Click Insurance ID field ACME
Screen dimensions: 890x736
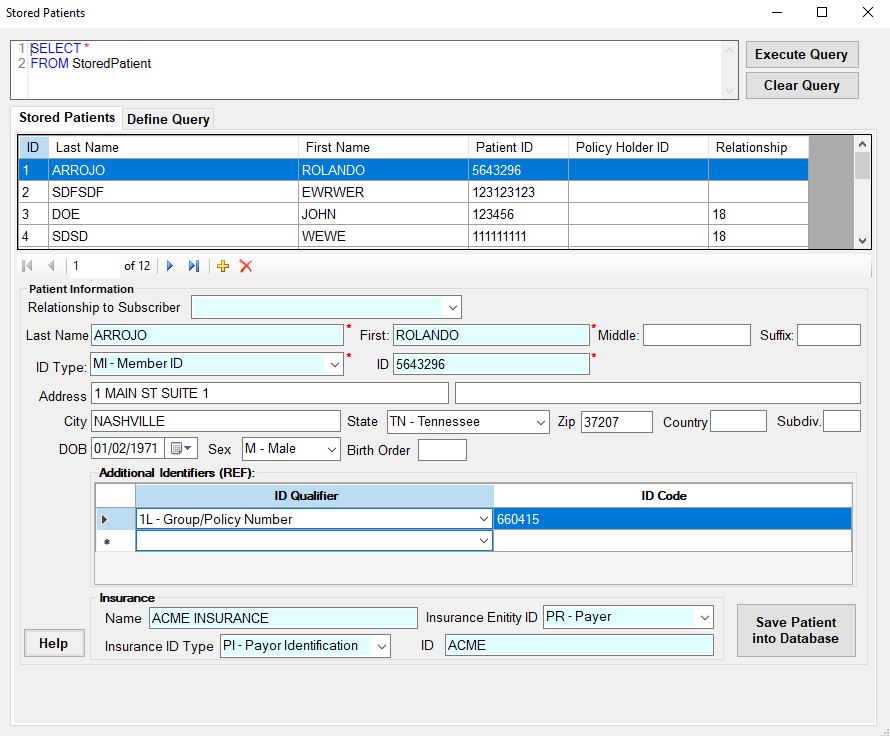(579, 645)
